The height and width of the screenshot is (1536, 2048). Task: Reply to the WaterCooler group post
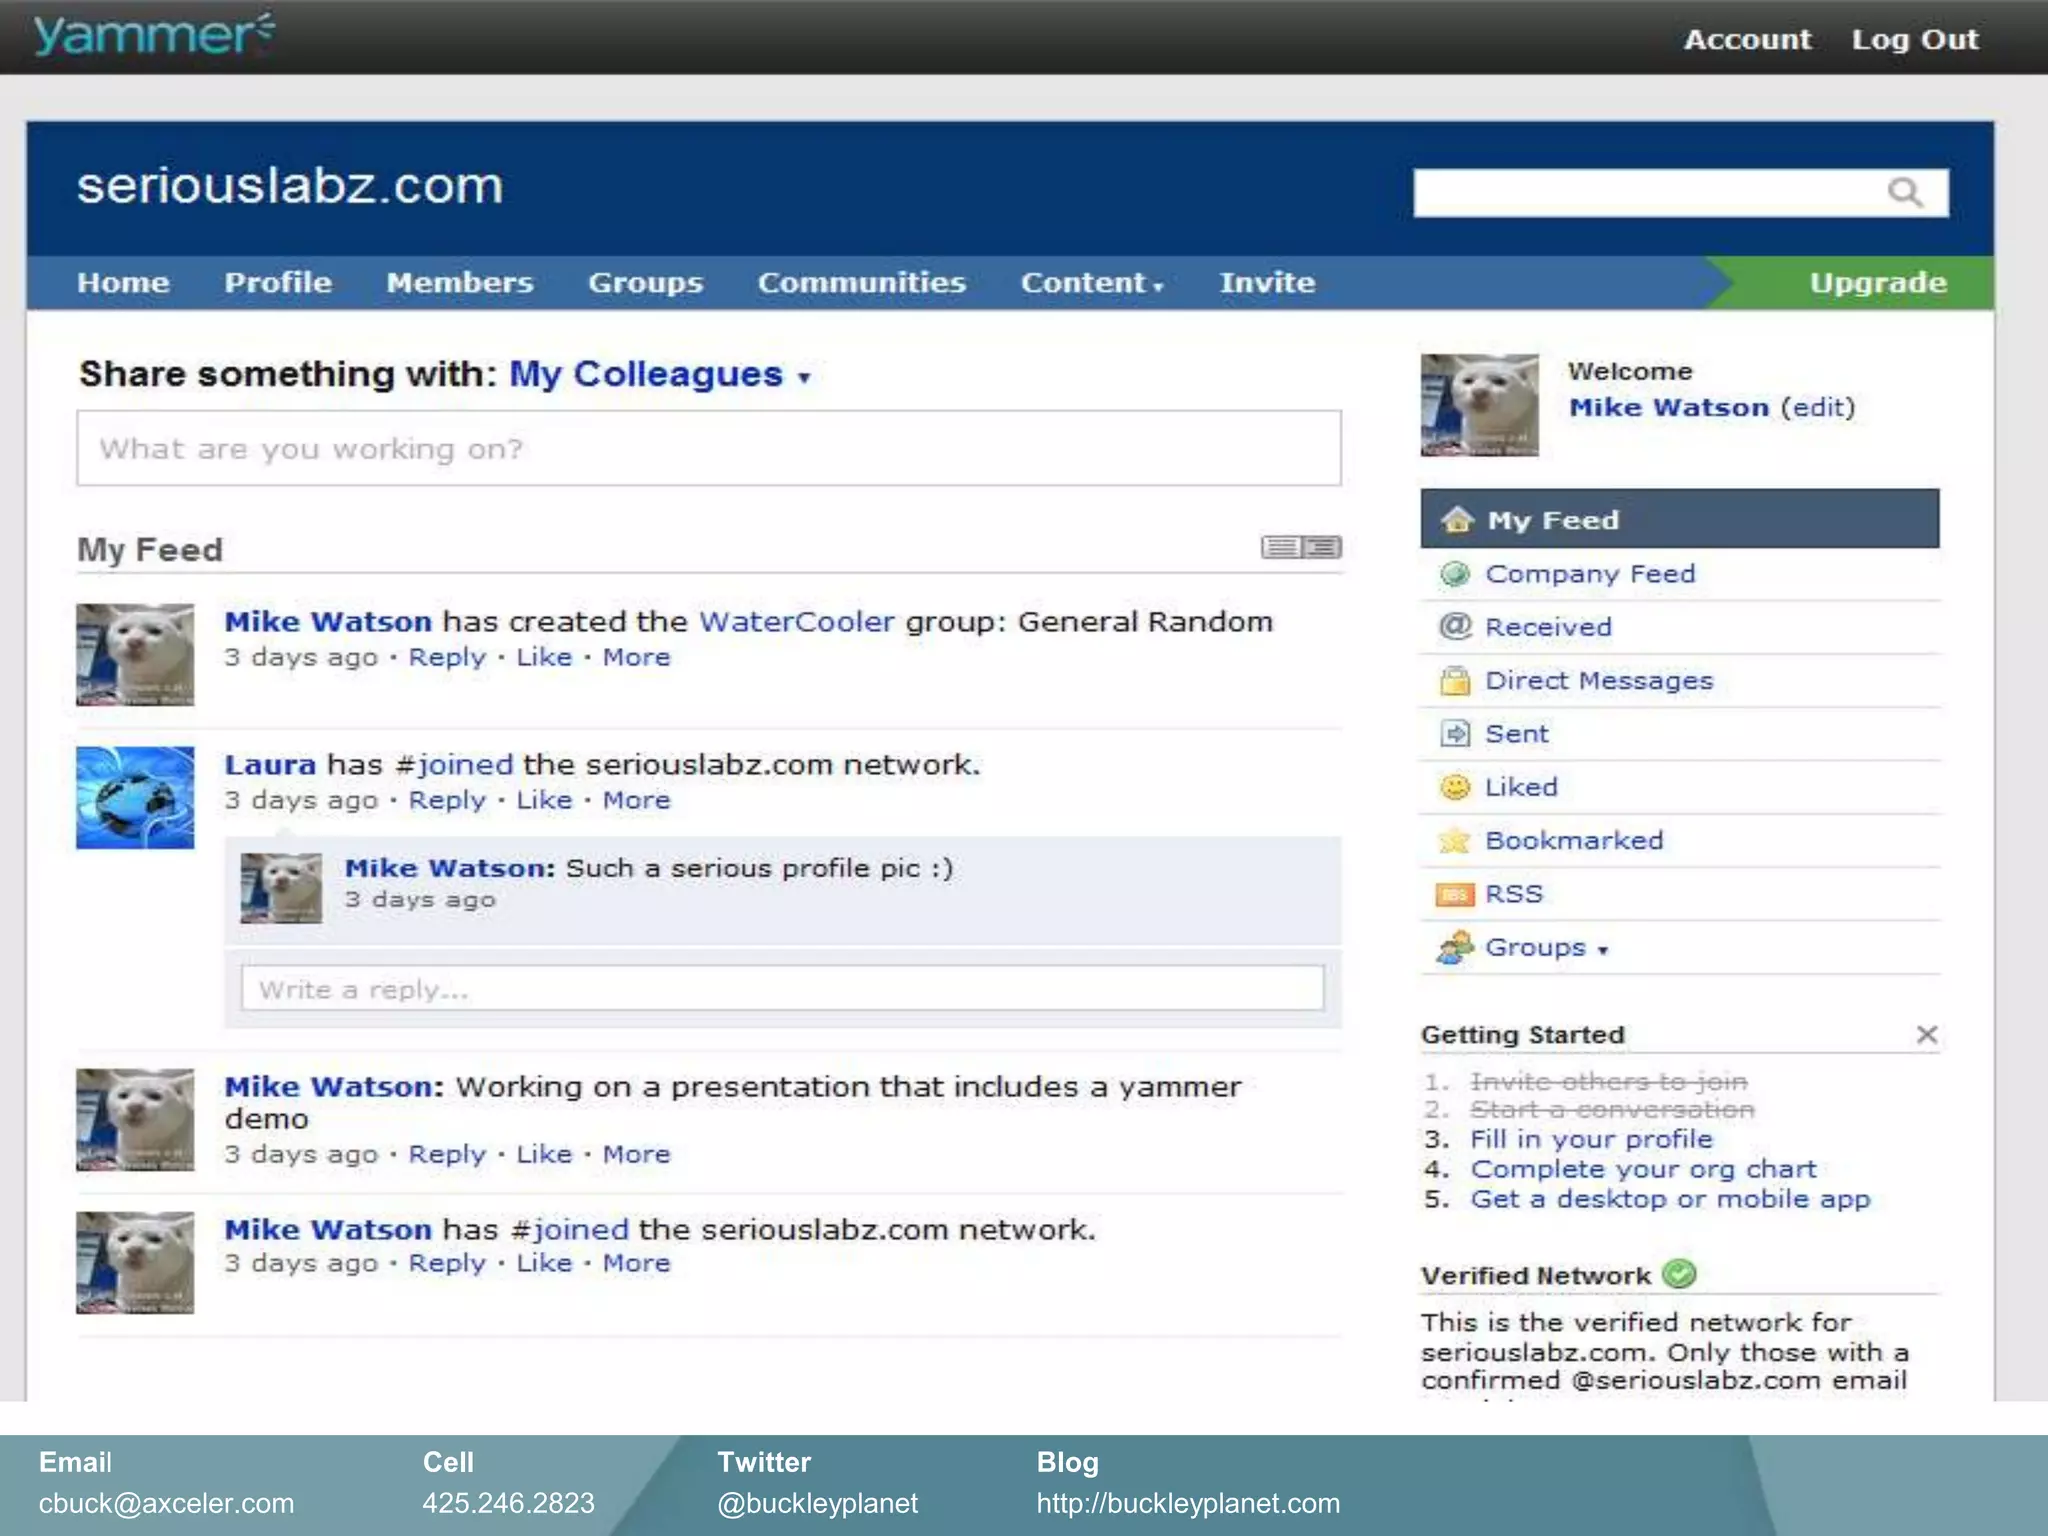pyautogui.click(x=447, y=657)
